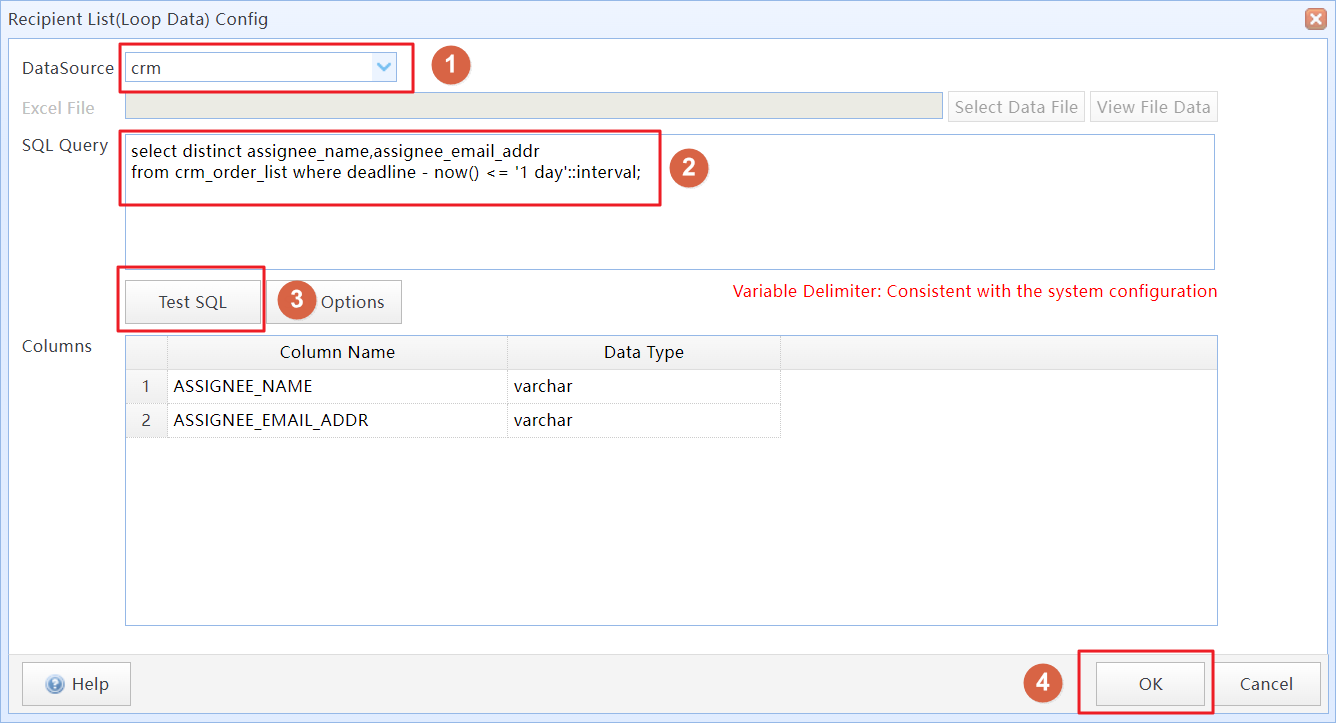Click the Column Name header
This screenshot has width=1336, height=723.
(338, 352)
